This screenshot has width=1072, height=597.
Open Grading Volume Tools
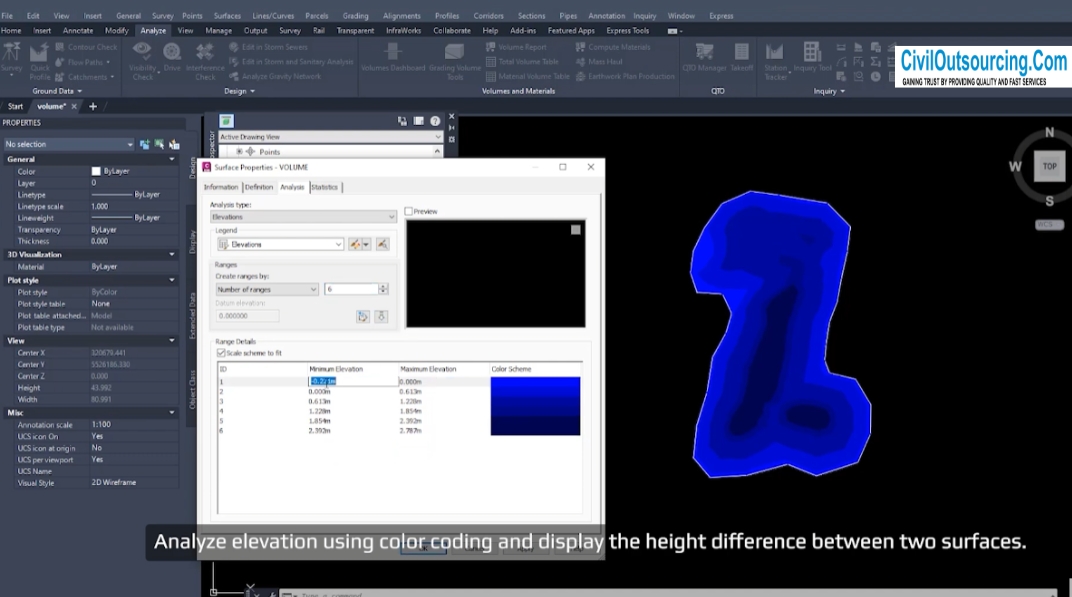(455, 61)
